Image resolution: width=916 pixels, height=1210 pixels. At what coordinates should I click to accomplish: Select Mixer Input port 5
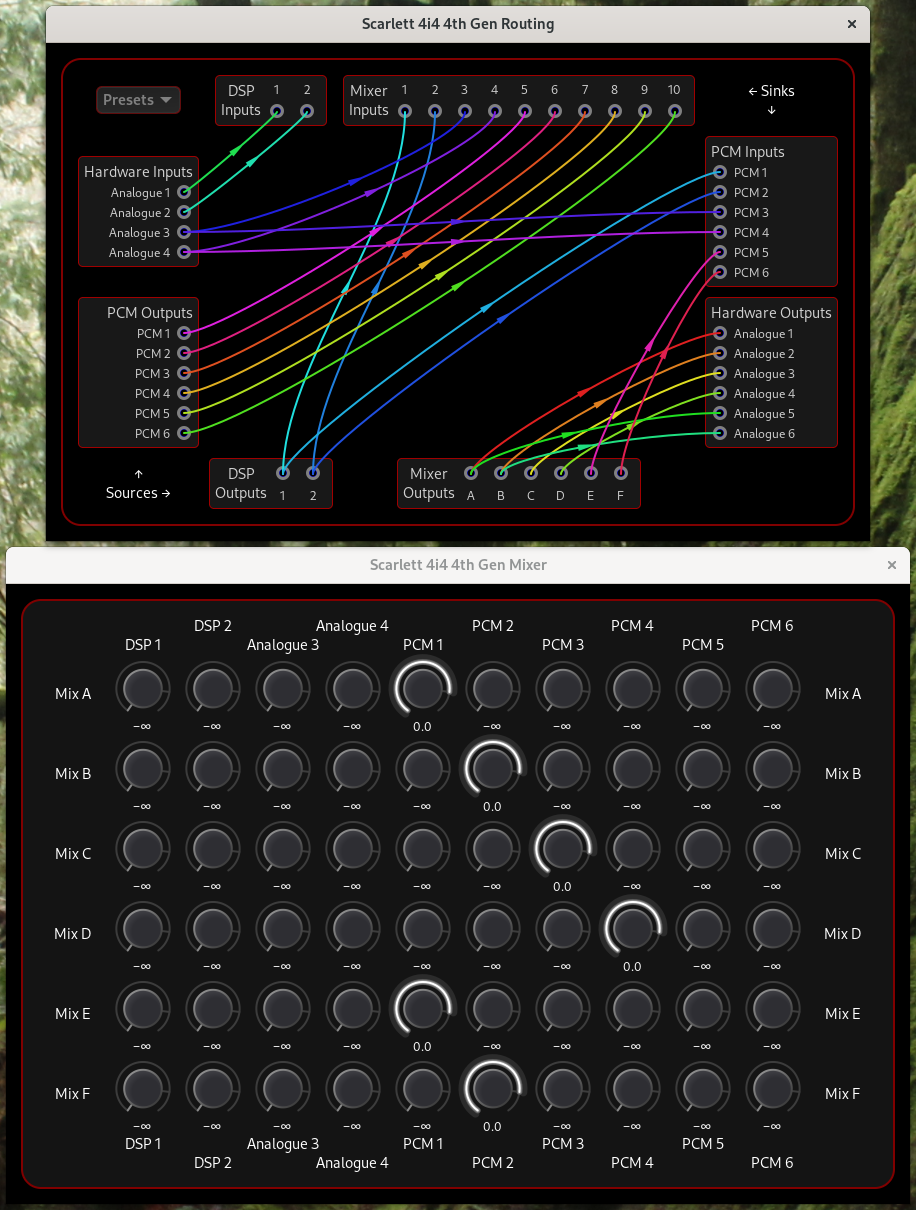(x=524, y=111)
